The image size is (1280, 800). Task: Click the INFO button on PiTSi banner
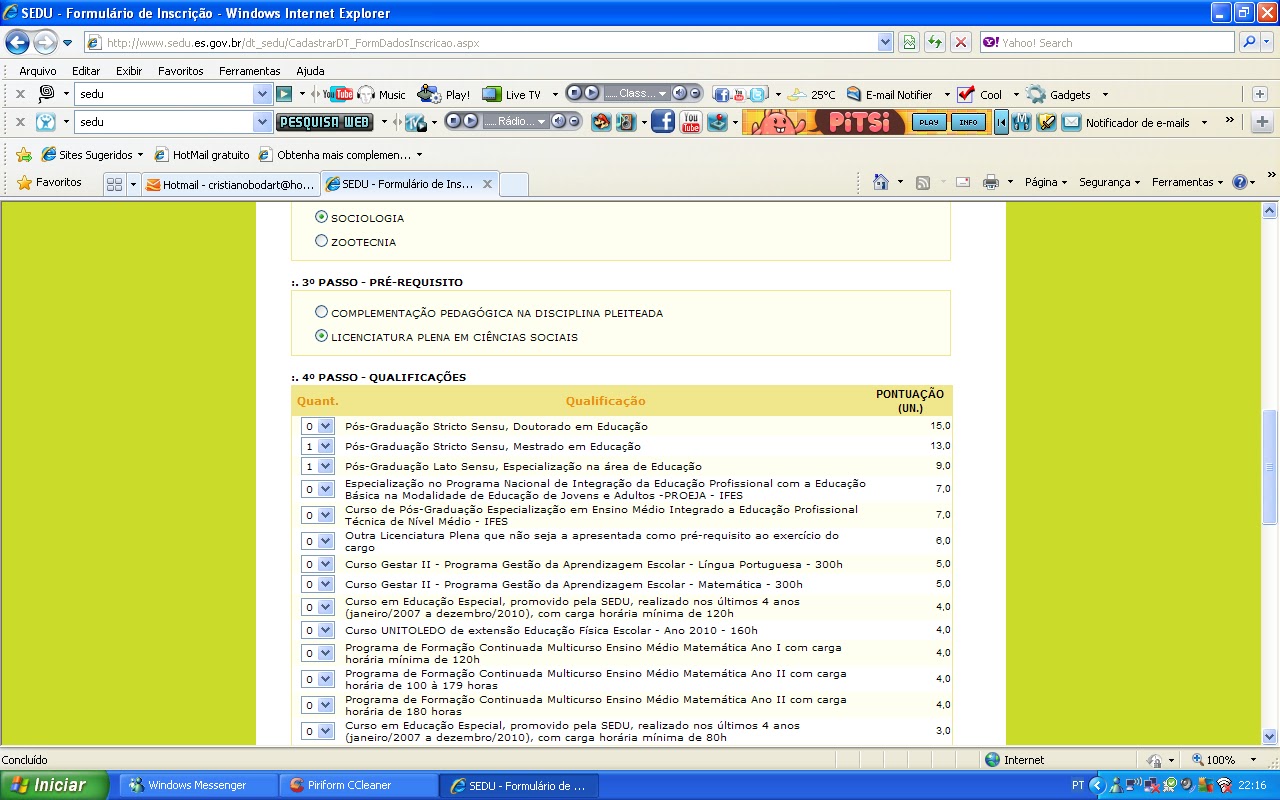(x=967, y=122)
